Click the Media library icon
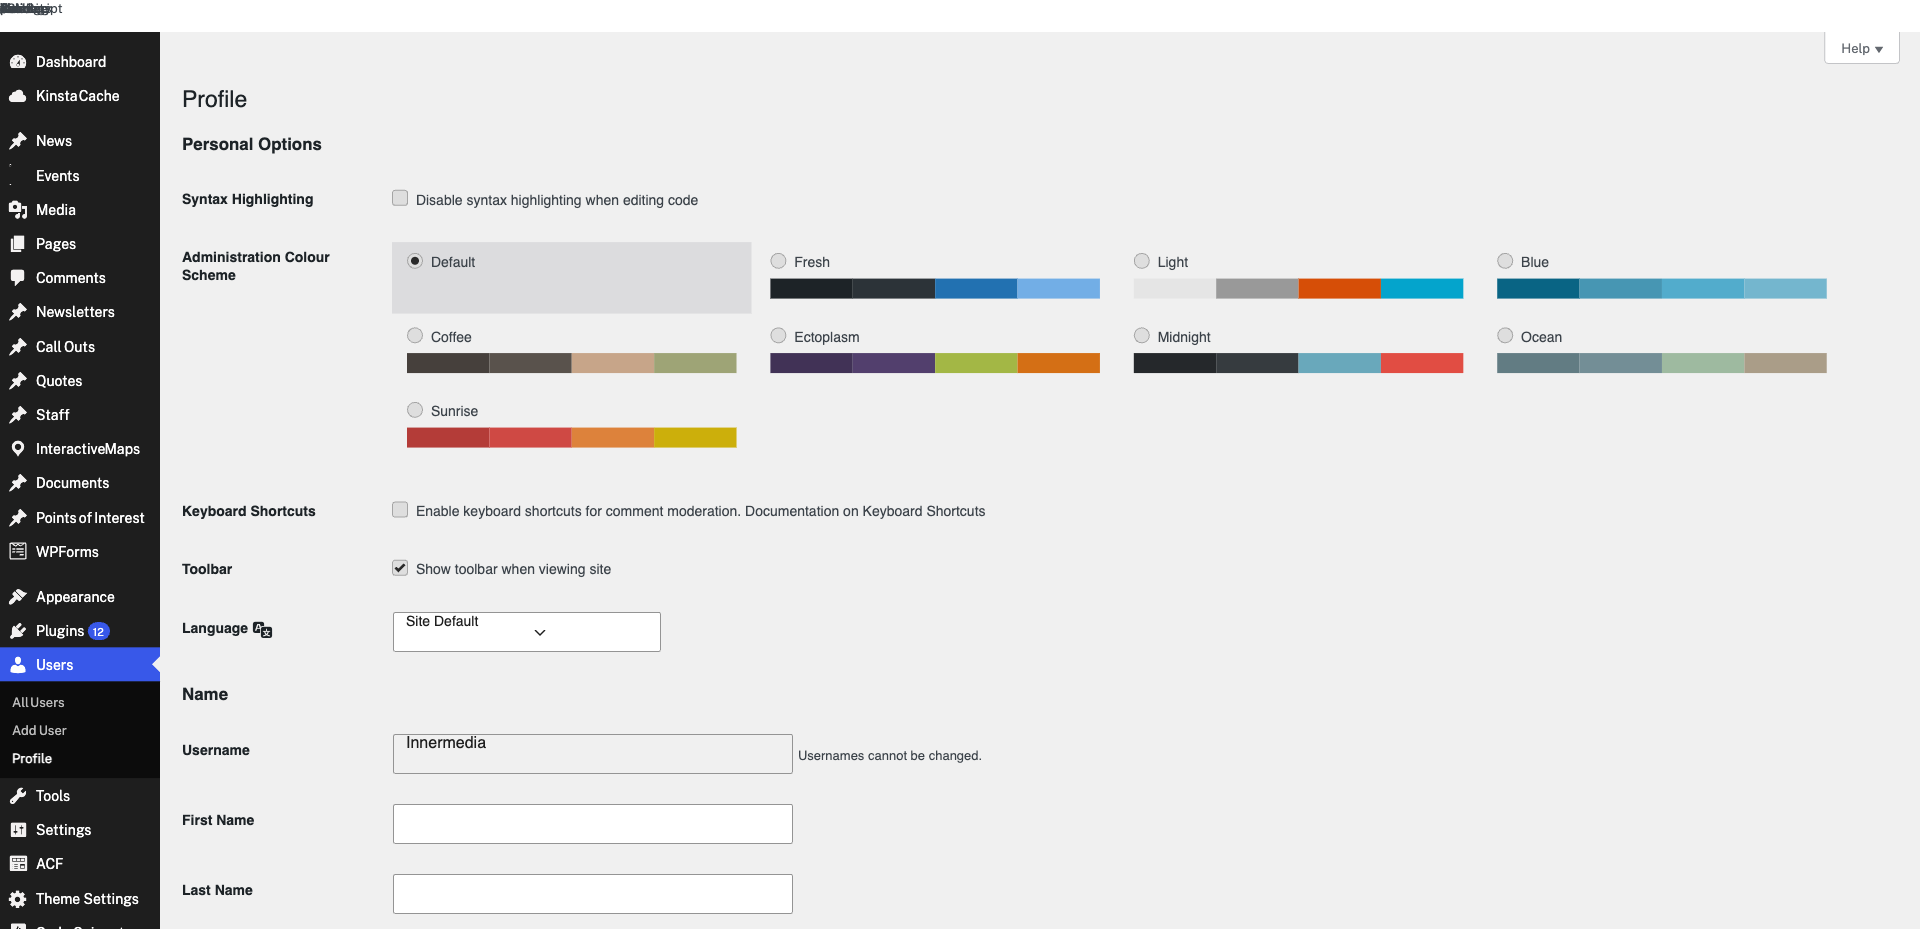This screenshot has height=929, width=1920. coord(18,210)
